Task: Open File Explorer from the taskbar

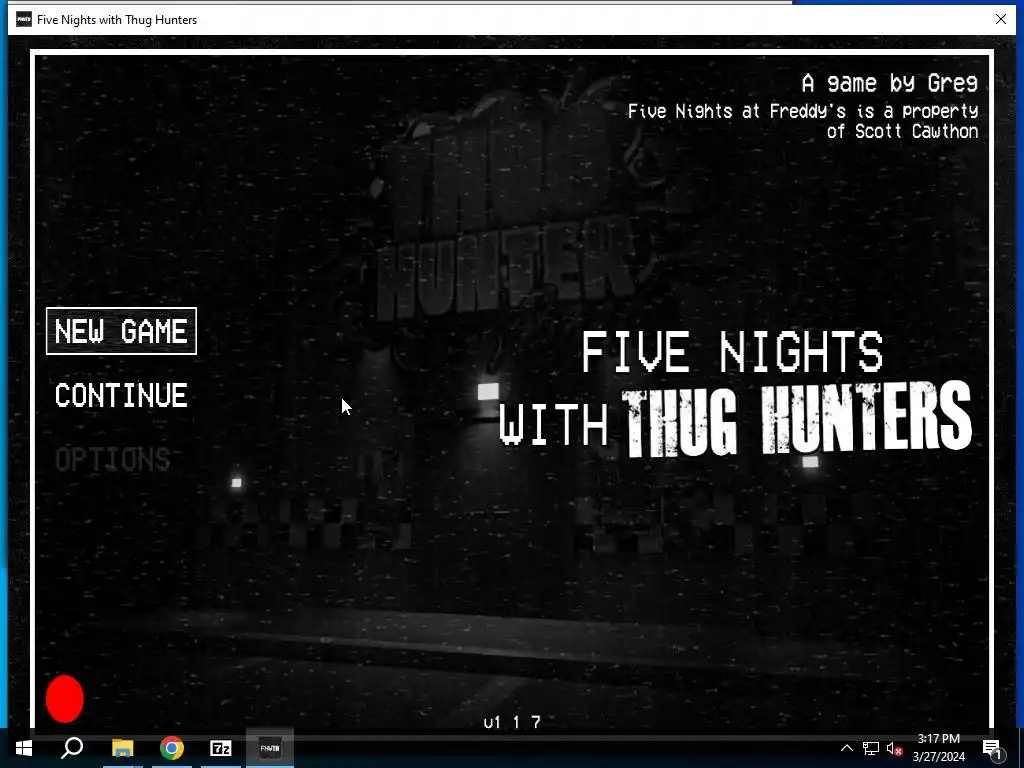Action: click(122, 748)
